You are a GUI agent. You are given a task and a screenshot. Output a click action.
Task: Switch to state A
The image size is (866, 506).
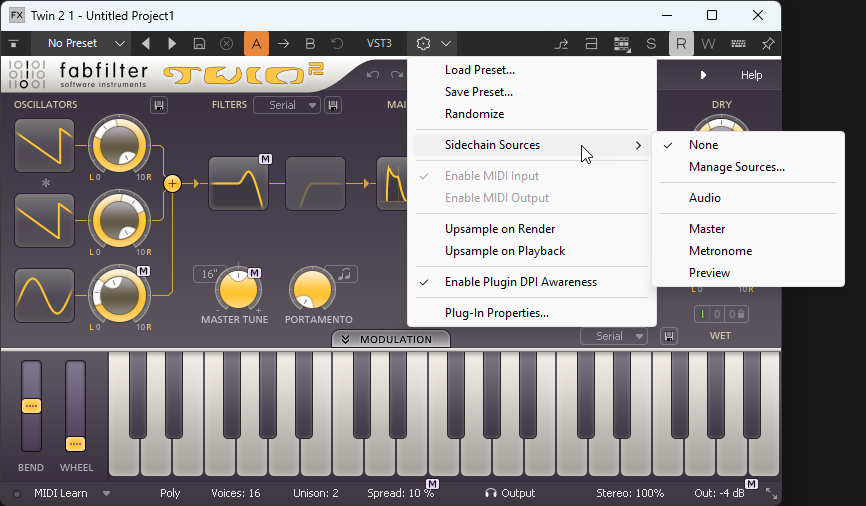click(x=256, y=44)
